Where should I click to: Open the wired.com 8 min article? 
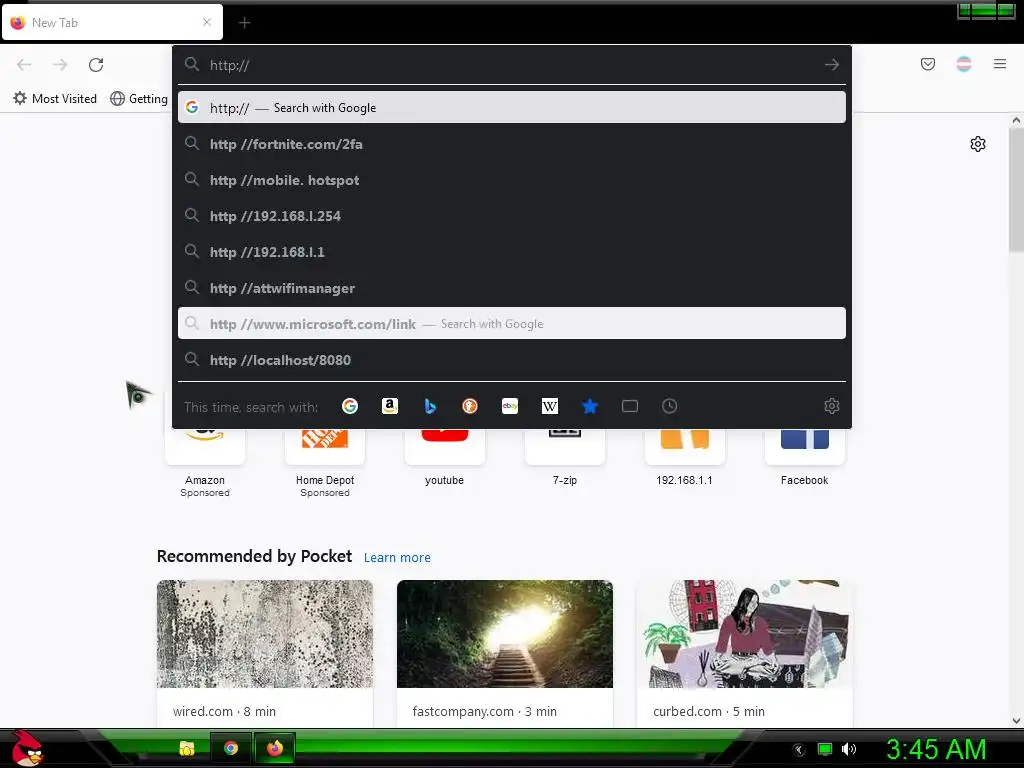tap(264, 653)
